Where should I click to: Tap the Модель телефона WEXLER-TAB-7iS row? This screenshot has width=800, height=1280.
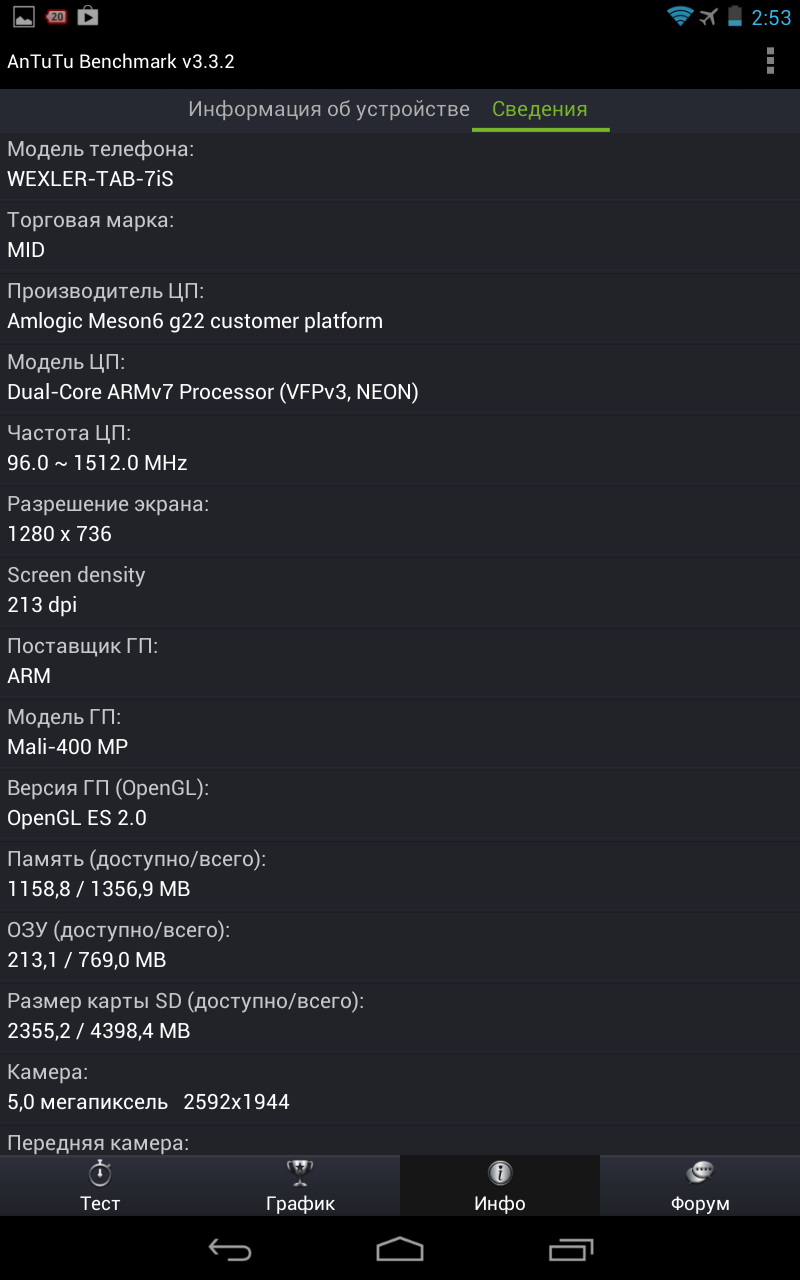(400, 165)
